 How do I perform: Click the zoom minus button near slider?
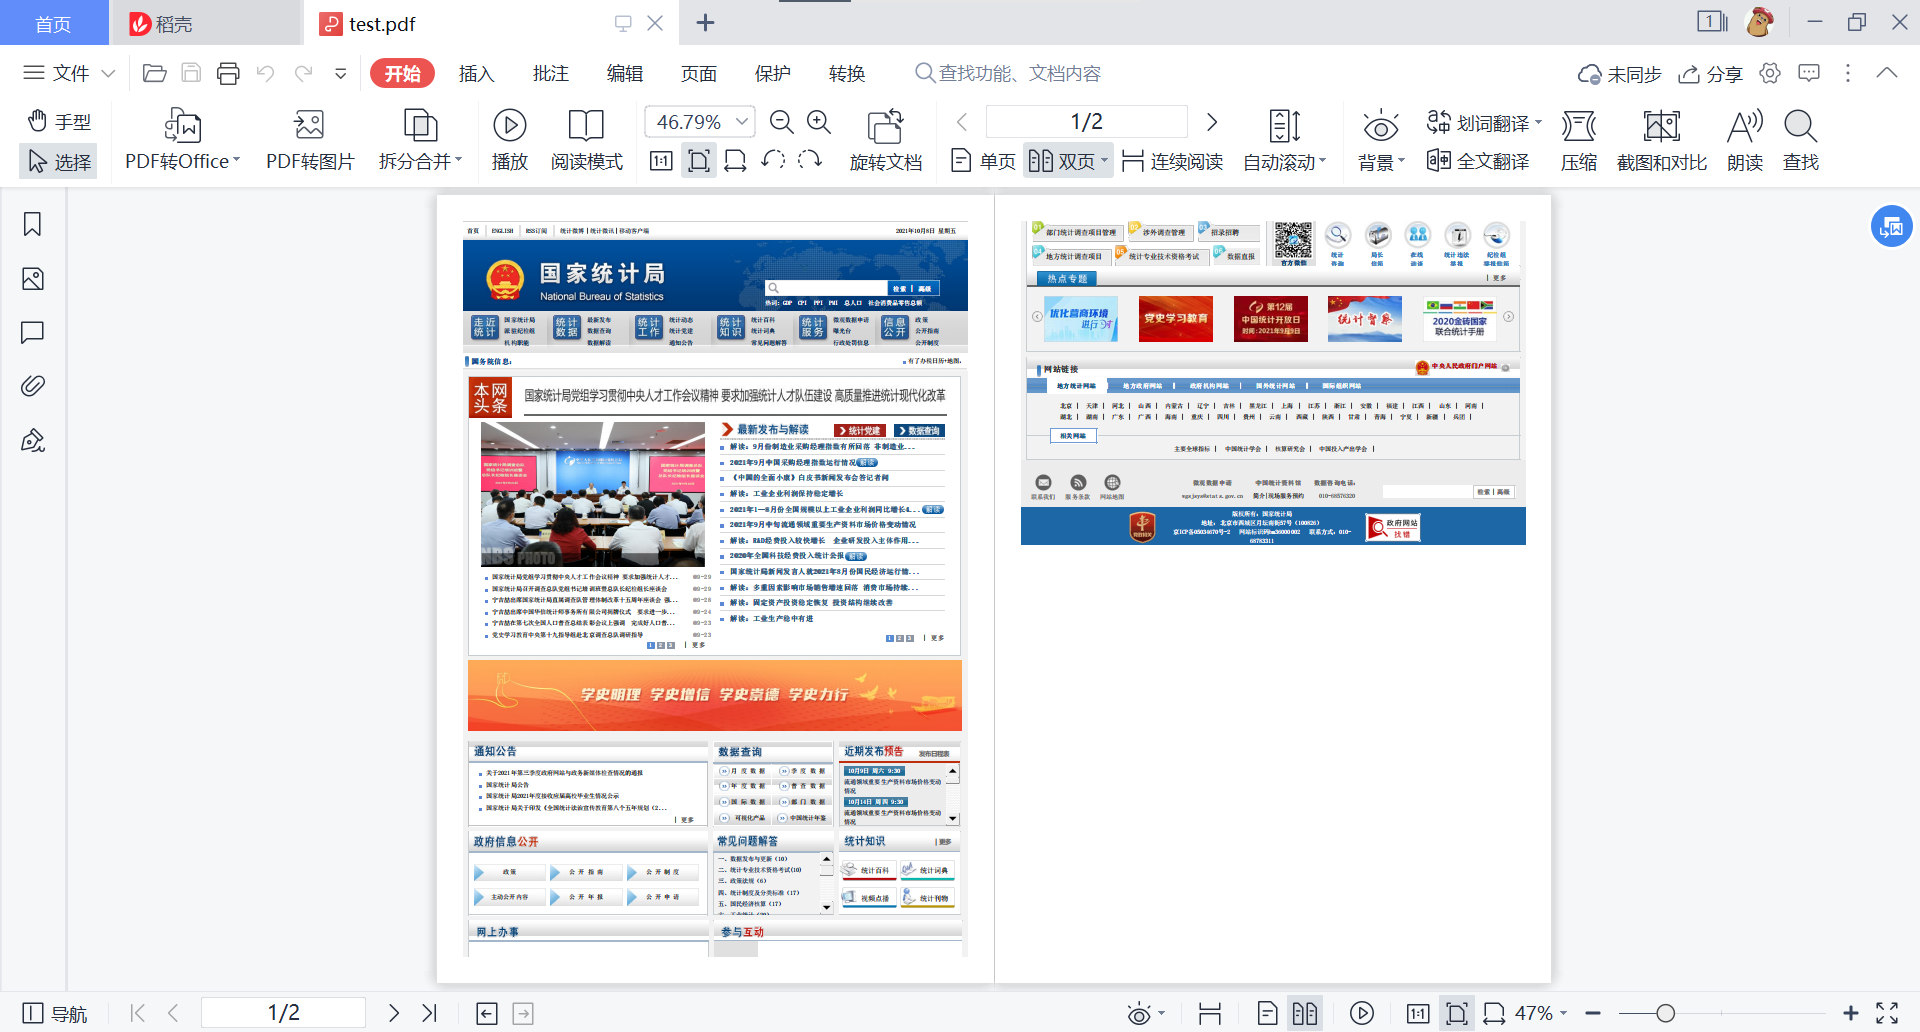(1593, 1013)
